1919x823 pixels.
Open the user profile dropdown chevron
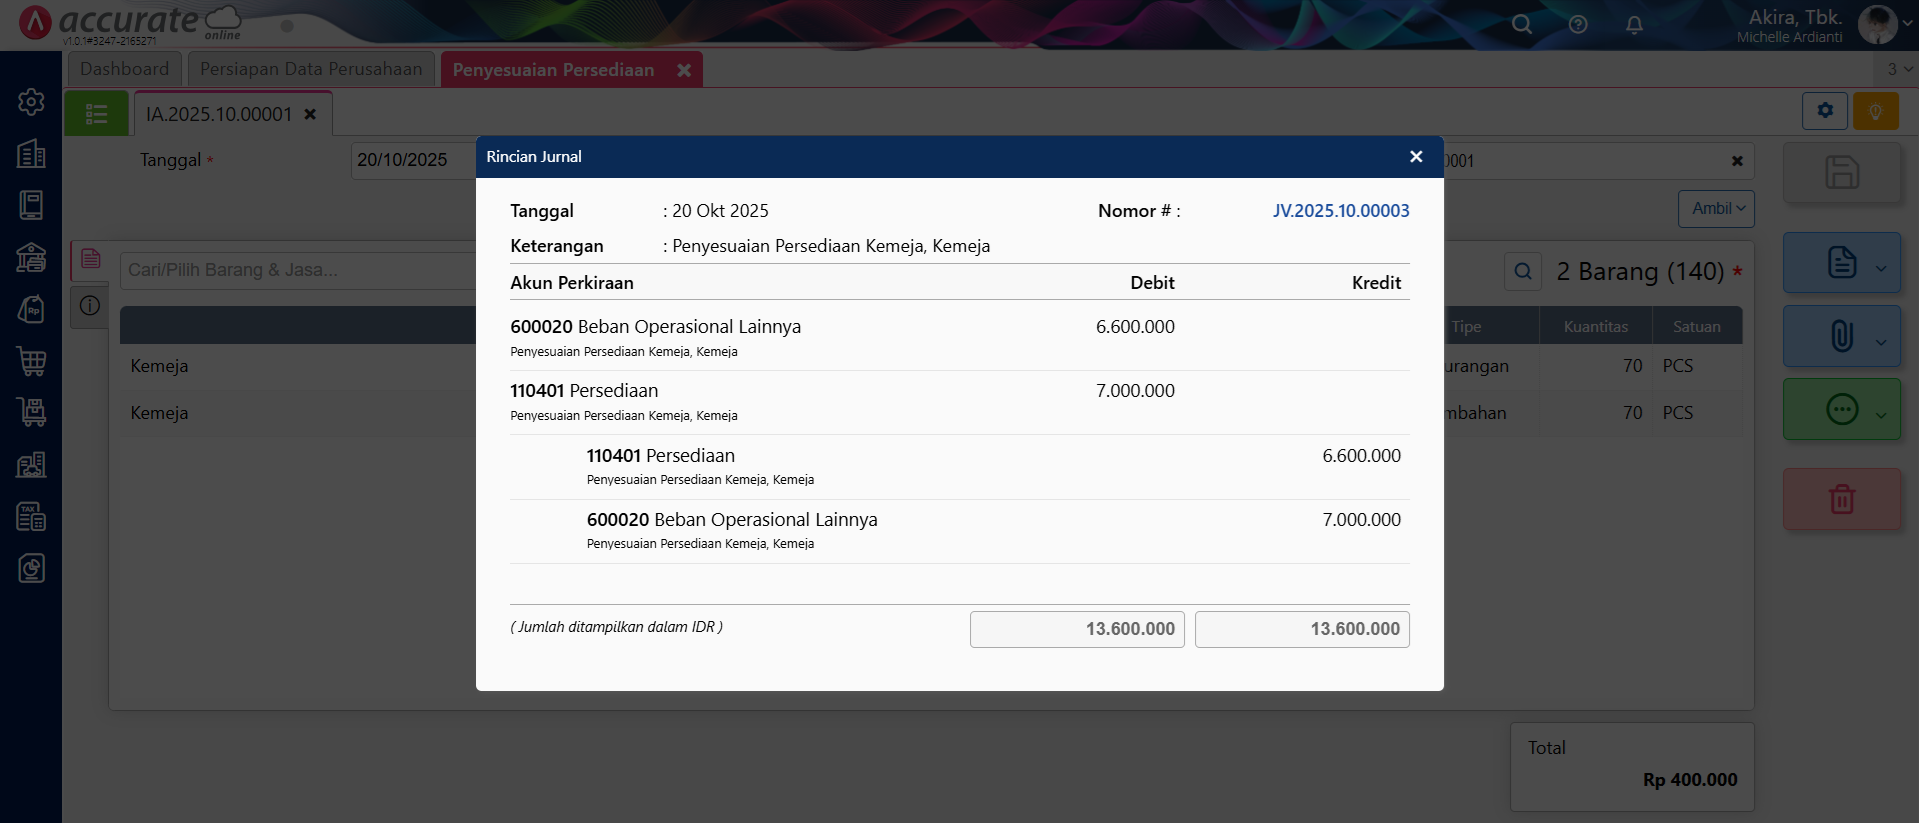(x=1907, y=24)
